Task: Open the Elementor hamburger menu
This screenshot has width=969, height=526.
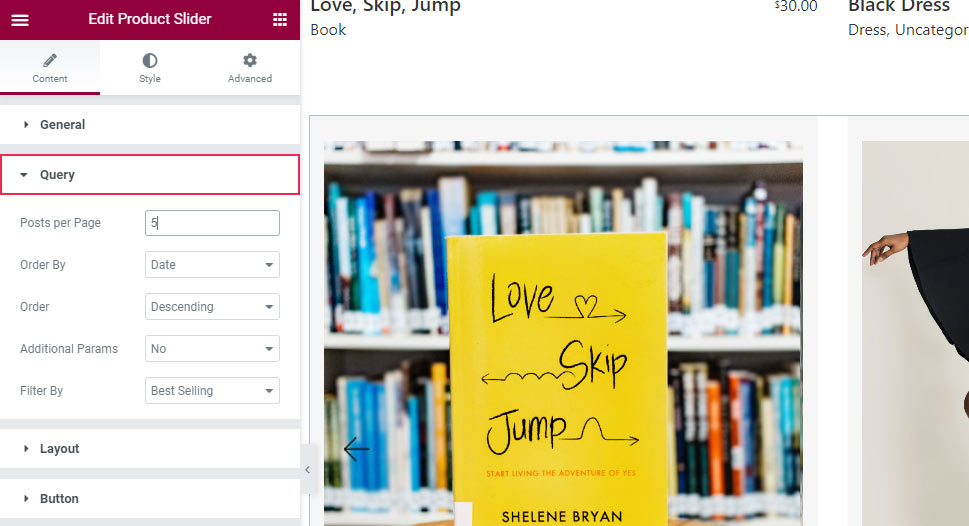Action: 20,20
